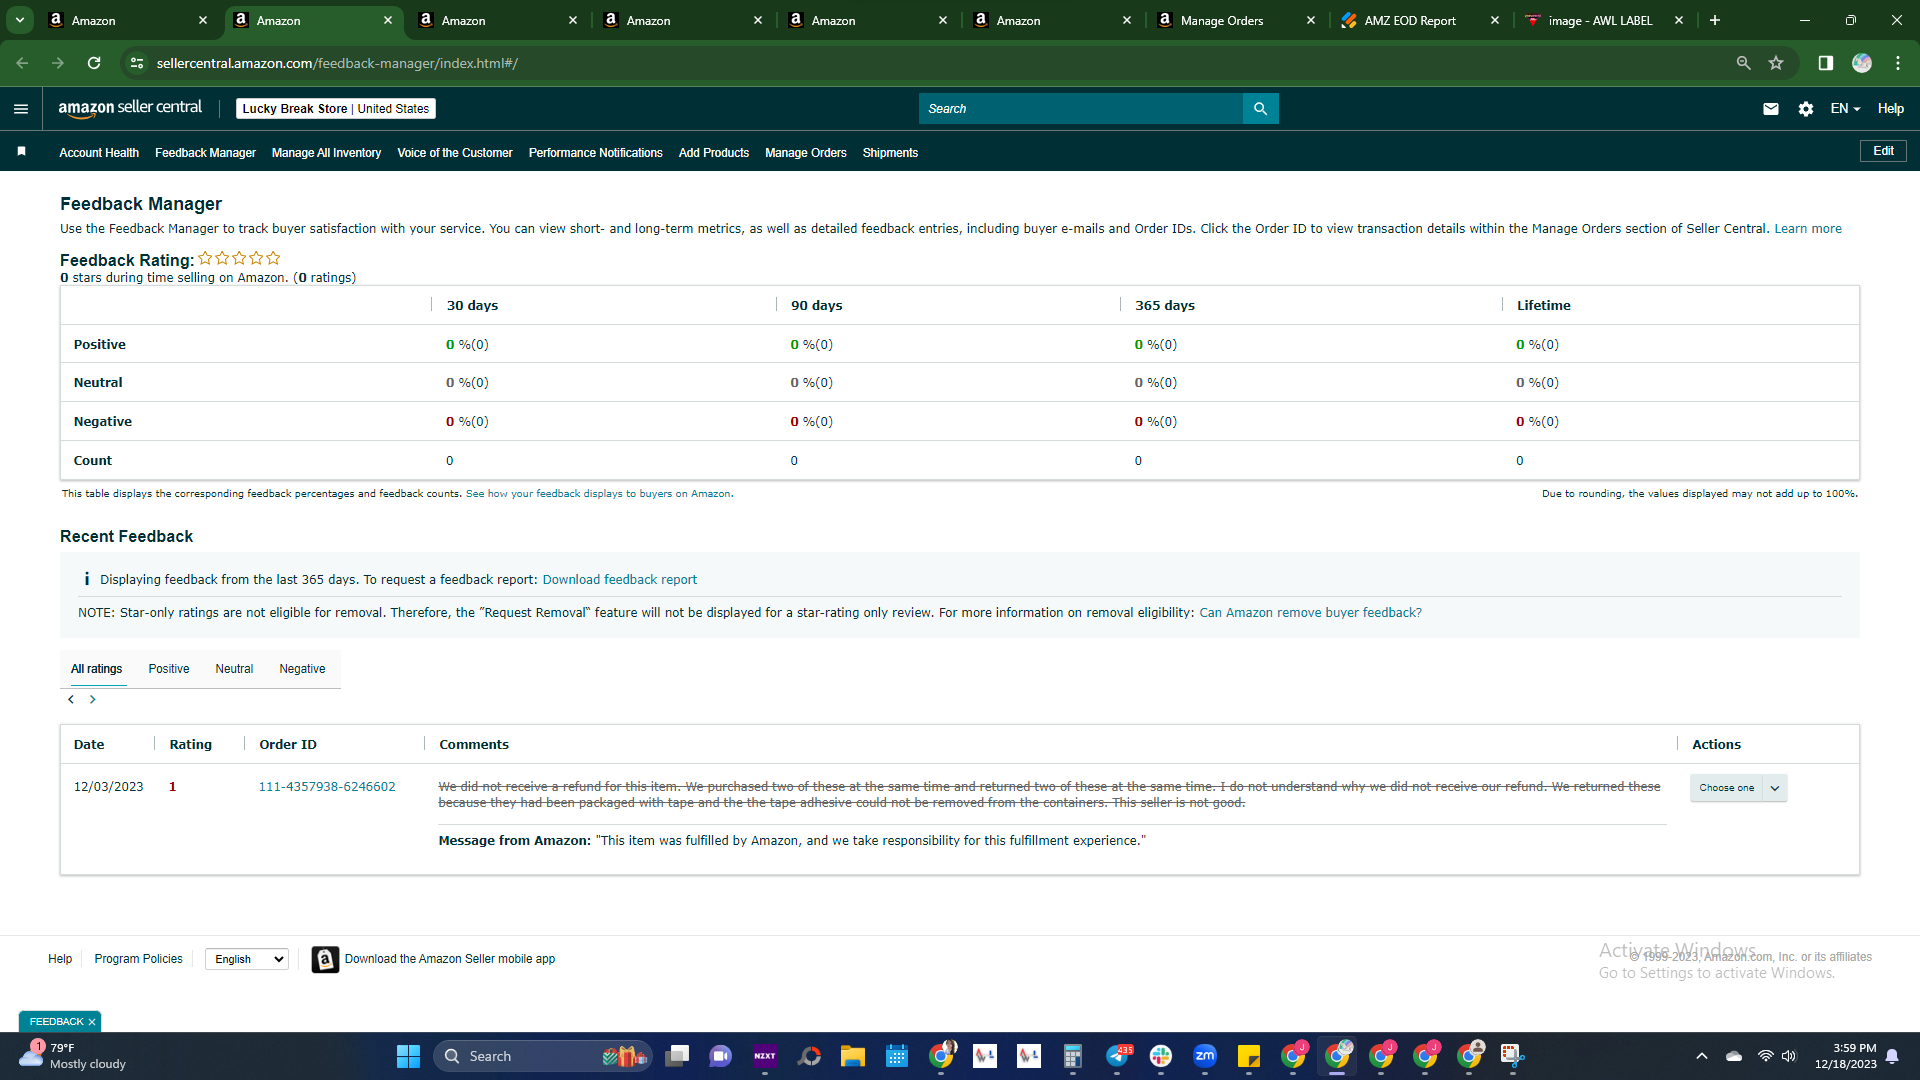This screenshot has width=1920, height=1080.
Task: Switch to the image - AWL LABEL tab
Action: click(1605, 20)
